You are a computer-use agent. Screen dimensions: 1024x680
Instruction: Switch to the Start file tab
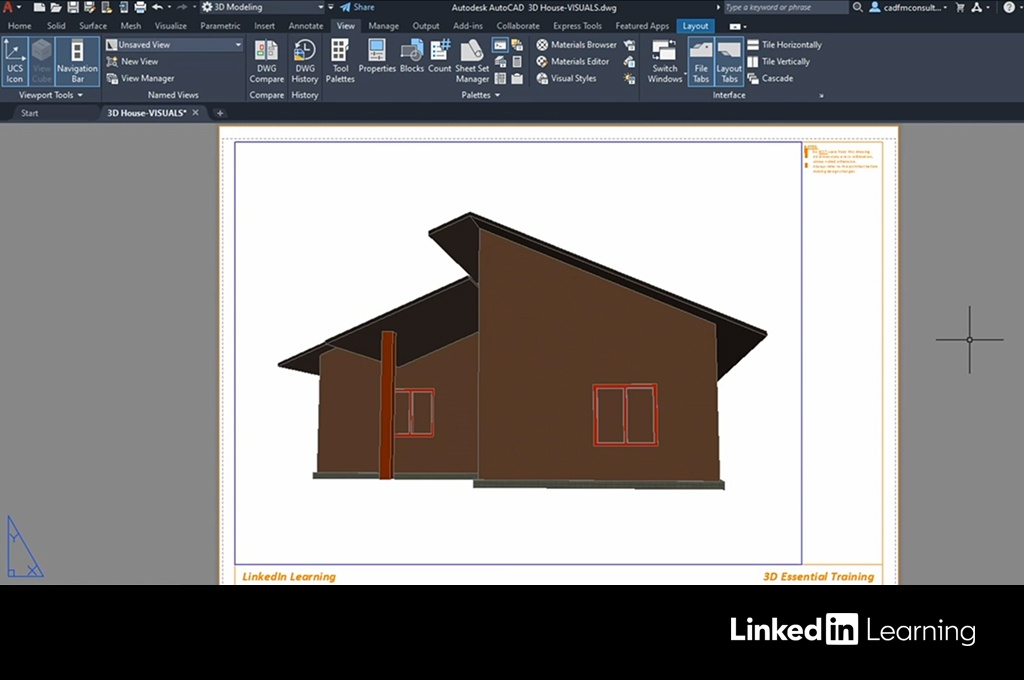coord(30,113)
